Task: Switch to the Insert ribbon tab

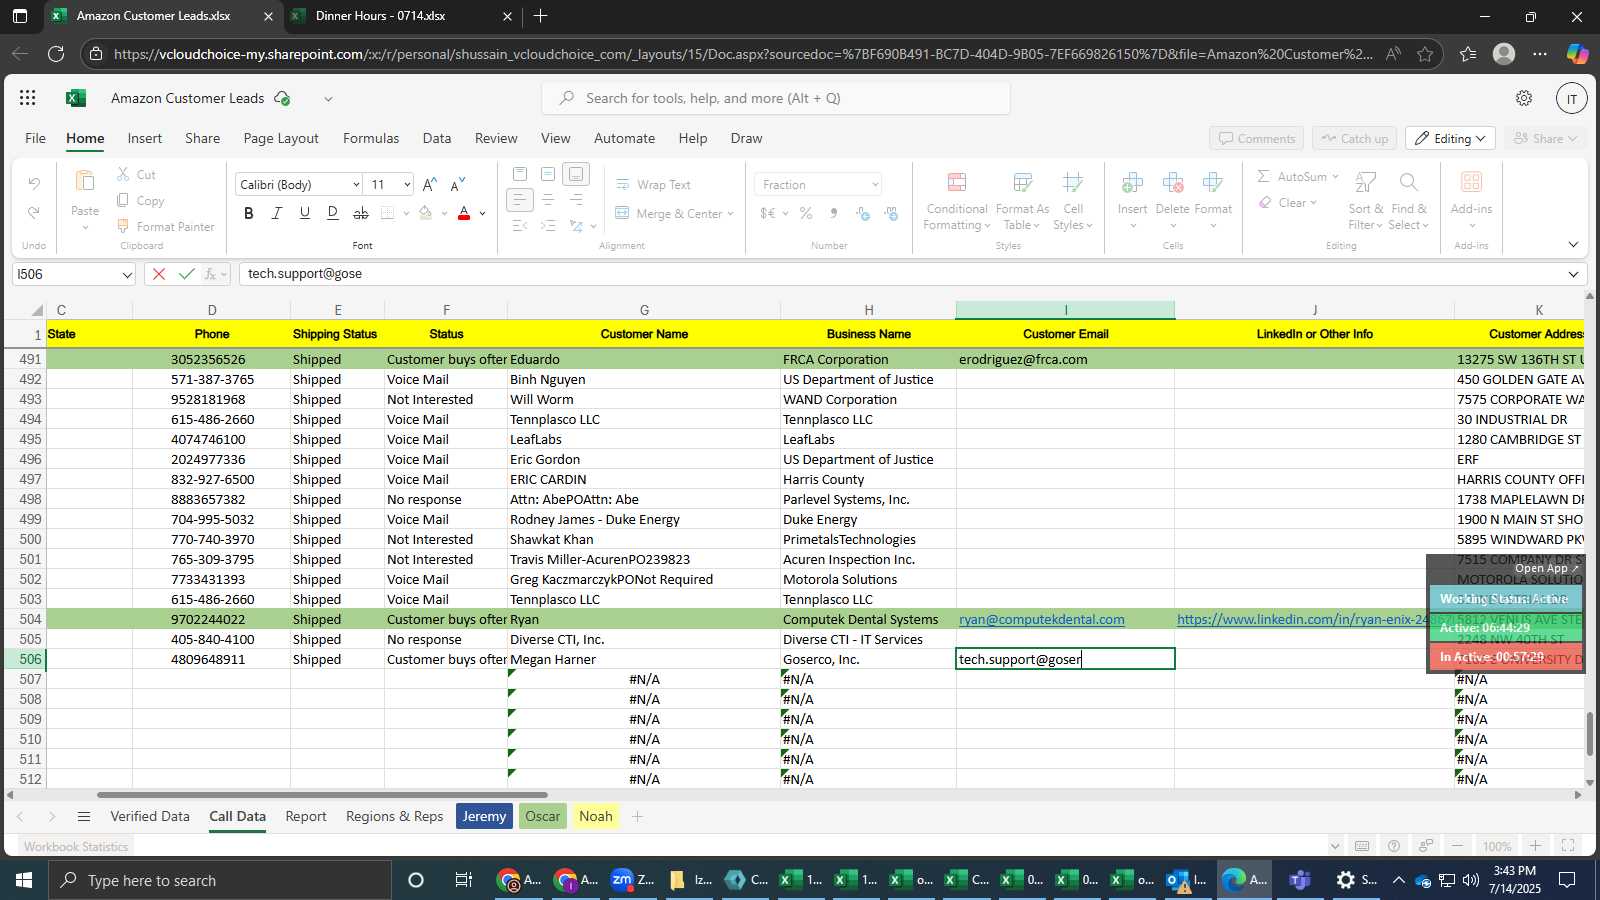Action: (145, 139)
